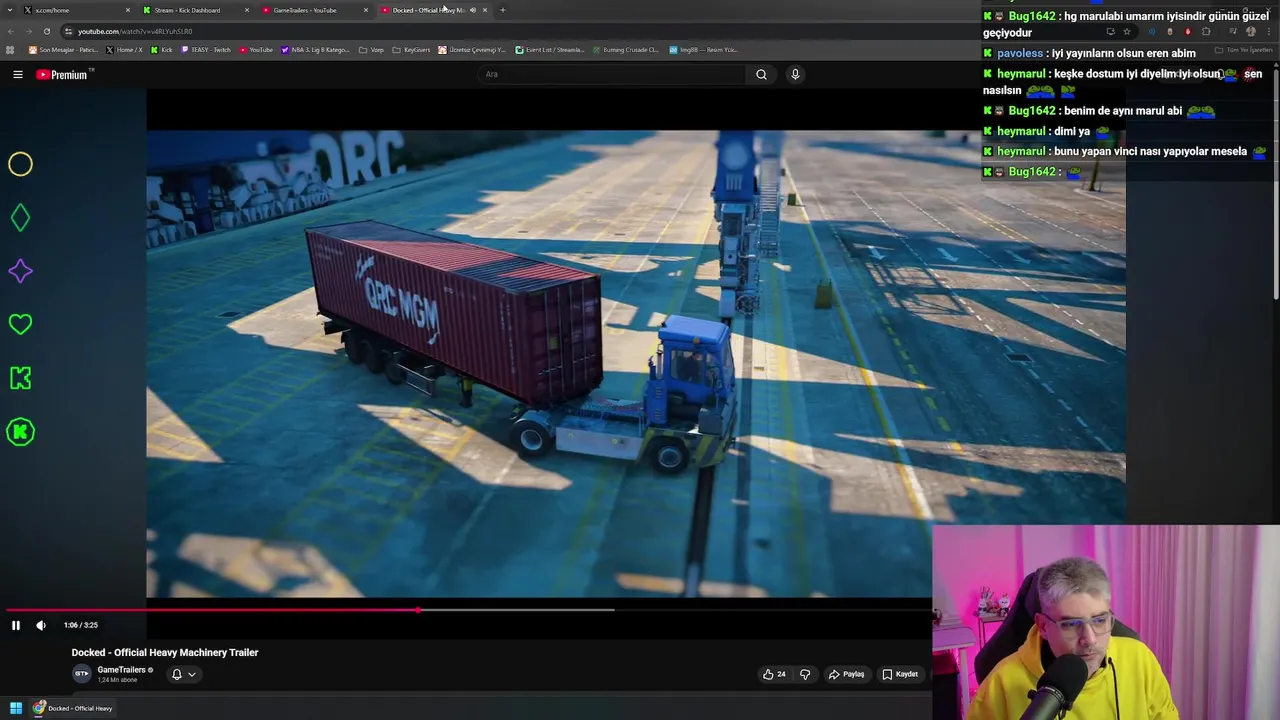Start voice search with microphone icon
Screen dimensions: 1280x720
[795, 74]
